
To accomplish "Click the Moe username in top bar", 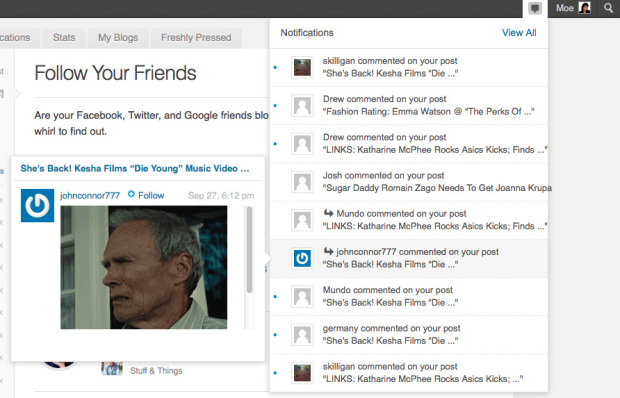I will 565,8.
